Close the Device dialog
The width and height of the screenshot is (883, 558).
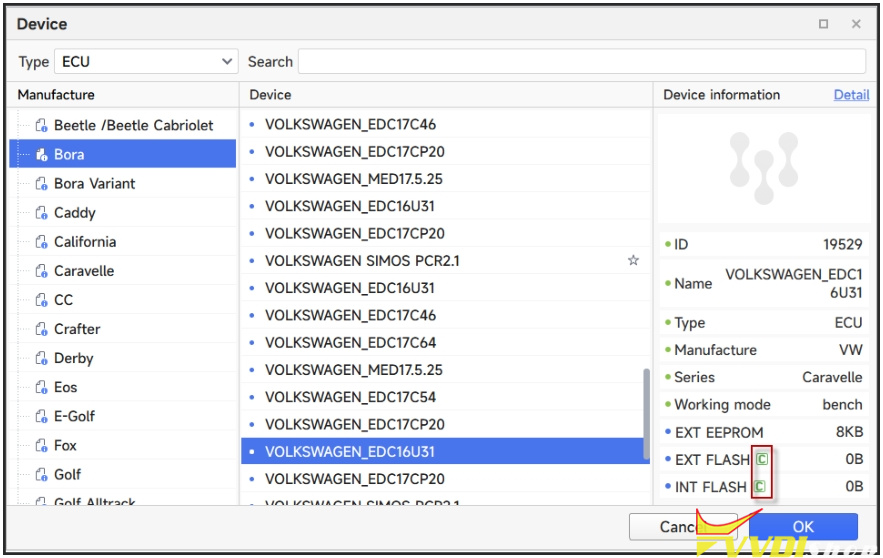(856, 24)
